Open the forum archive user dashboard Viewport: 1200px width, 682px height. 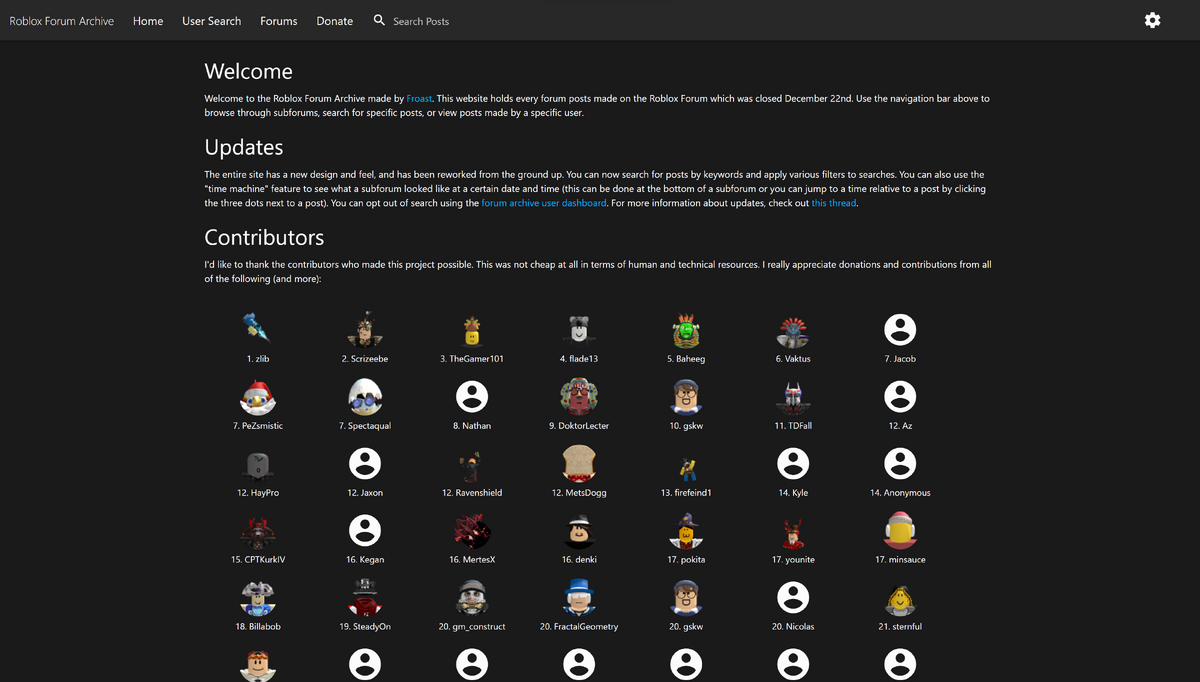pos(543,202)
